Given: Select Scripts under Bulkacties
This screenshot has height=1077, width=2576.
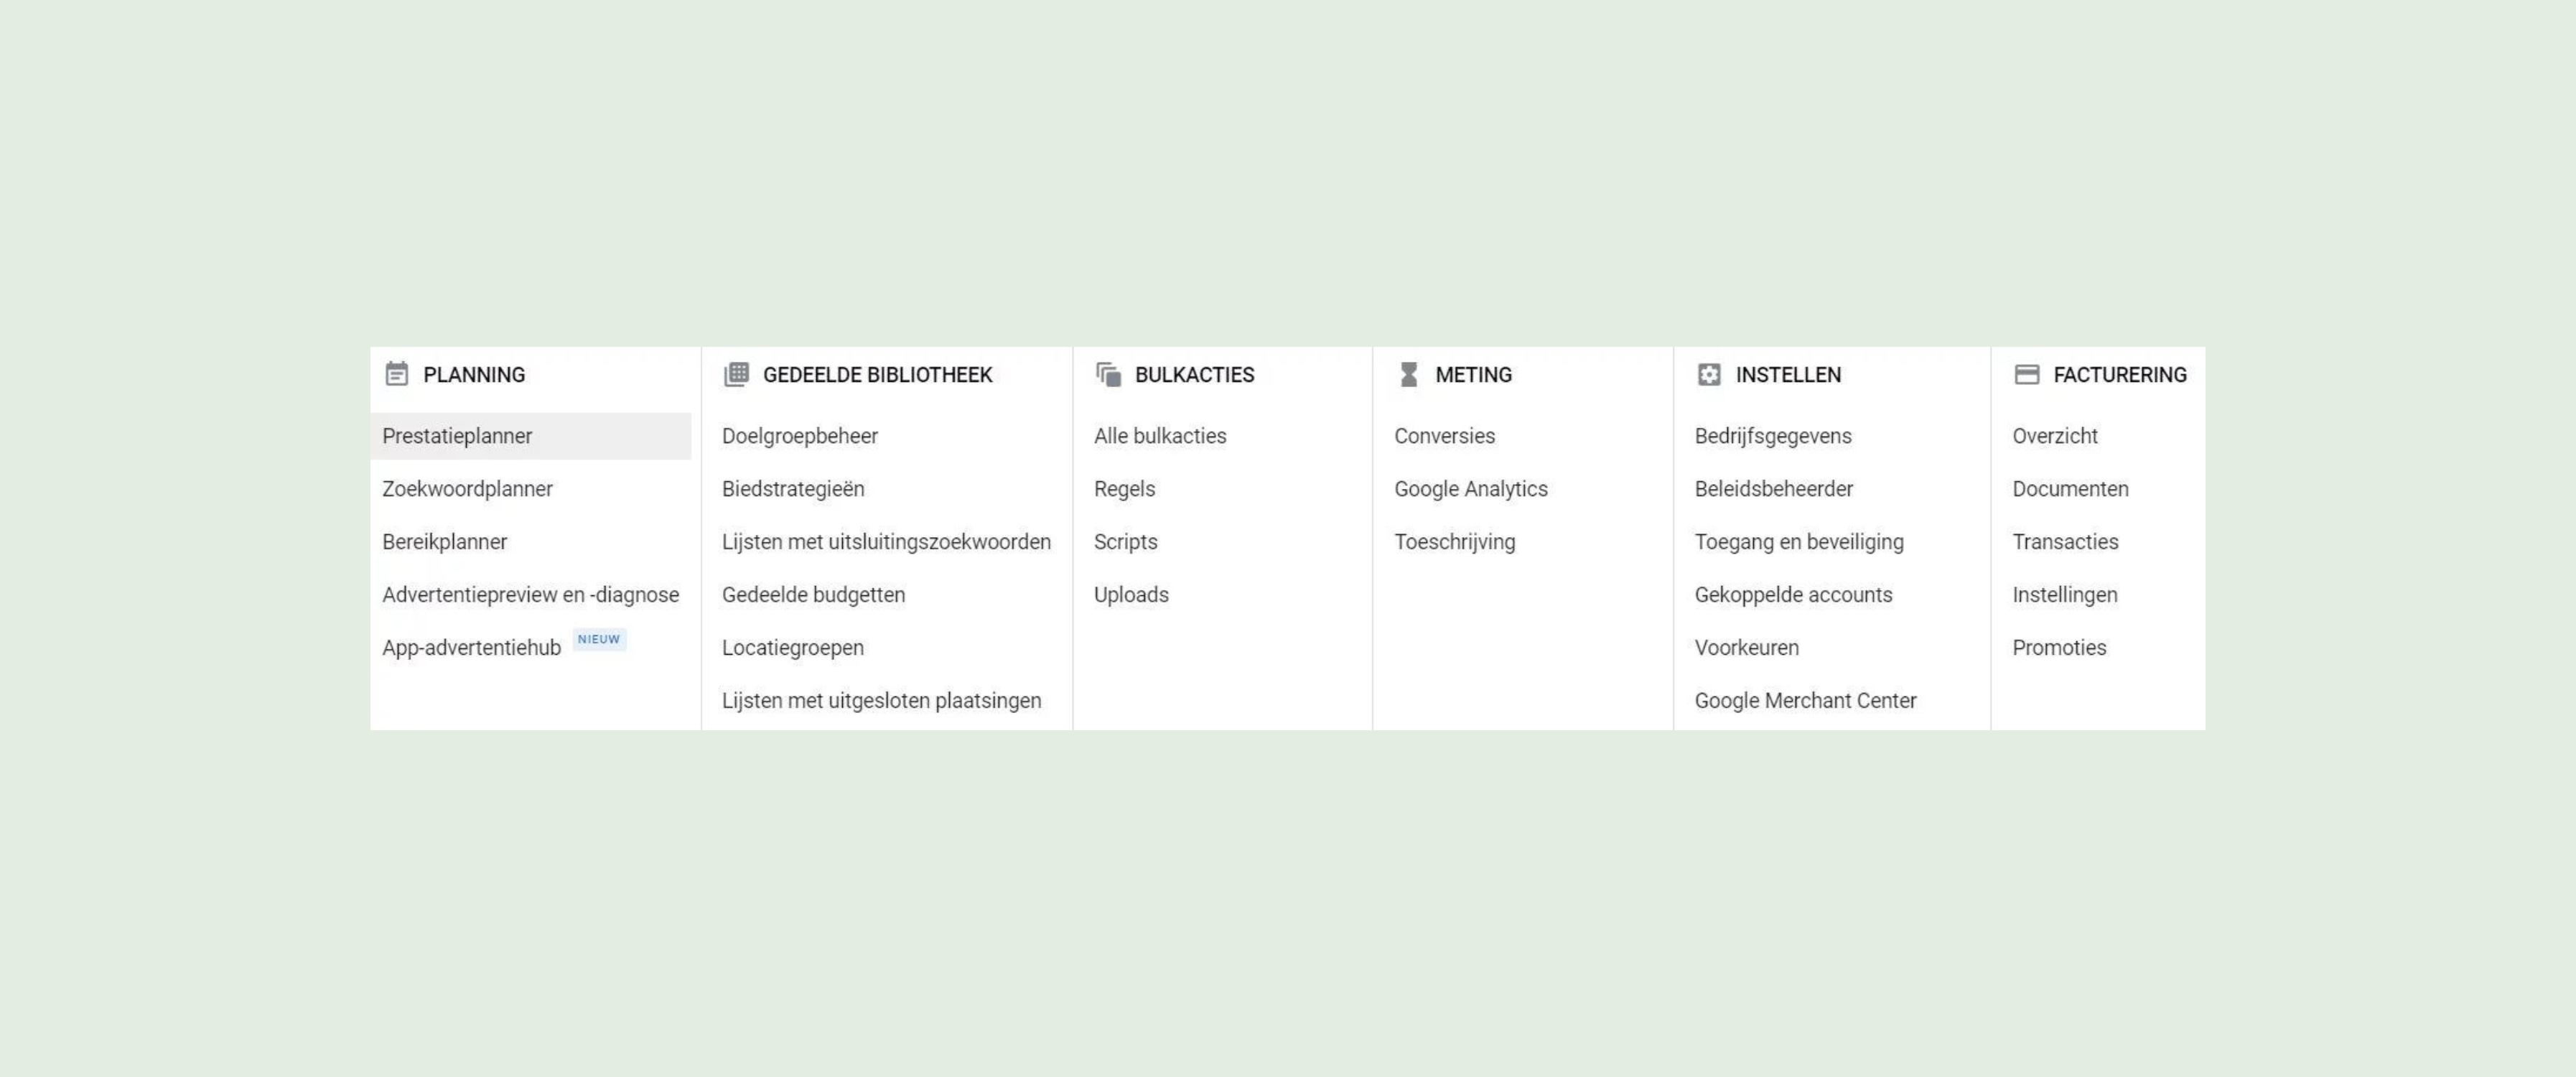Looking at the screenshot, I should 1125,542.
